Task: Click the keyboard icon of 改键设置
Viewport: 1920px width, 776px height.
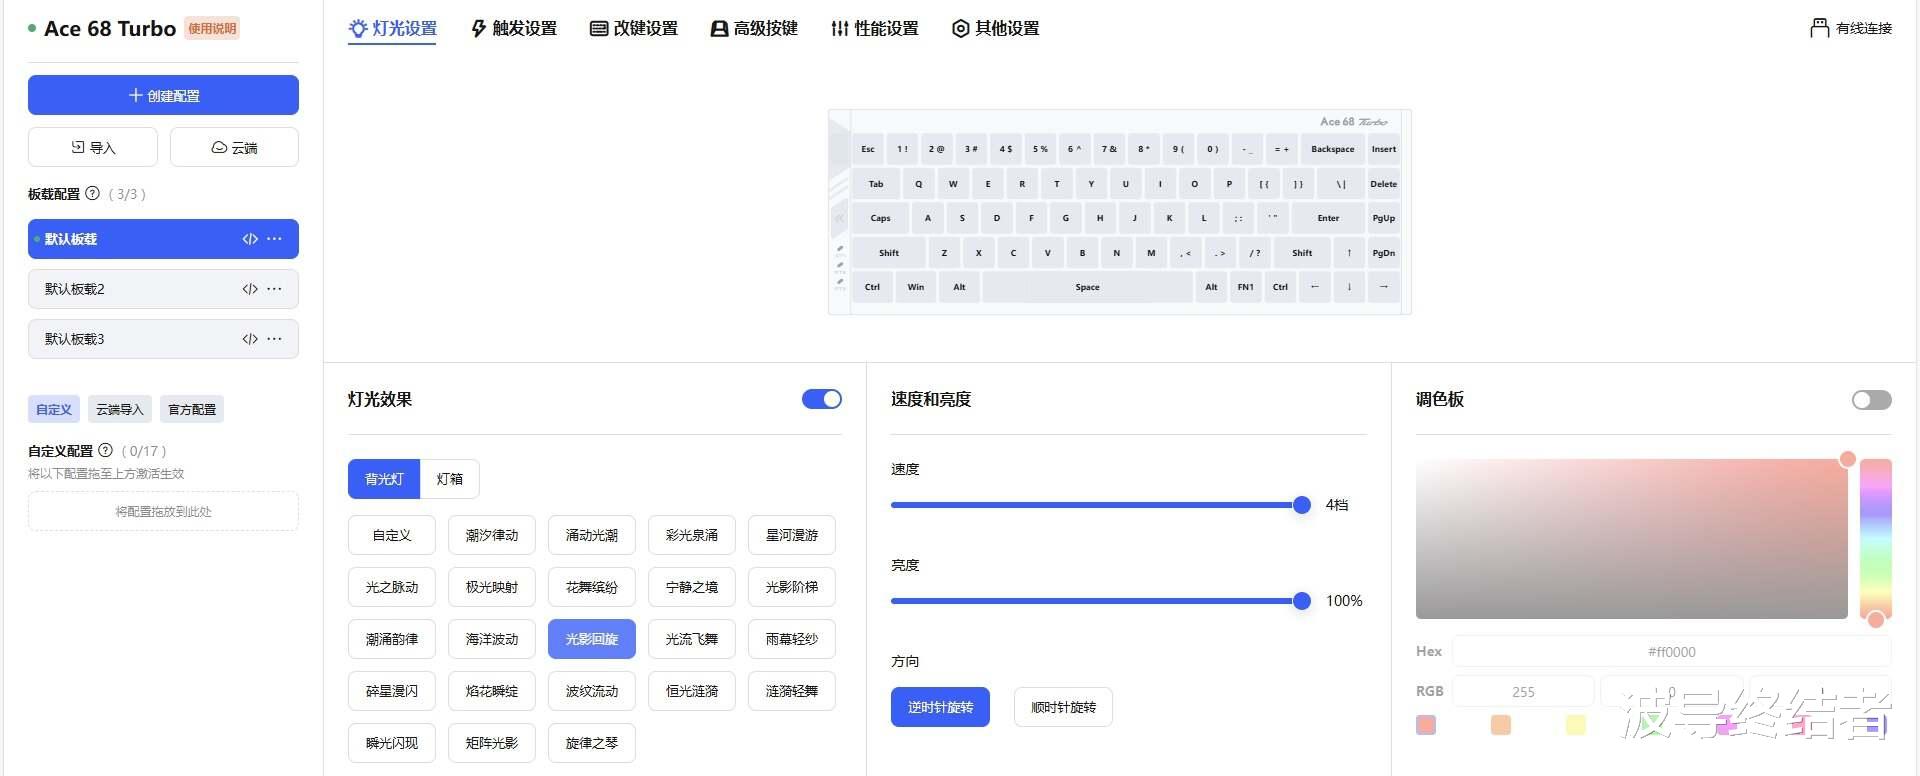Action: tap(599, 28)
